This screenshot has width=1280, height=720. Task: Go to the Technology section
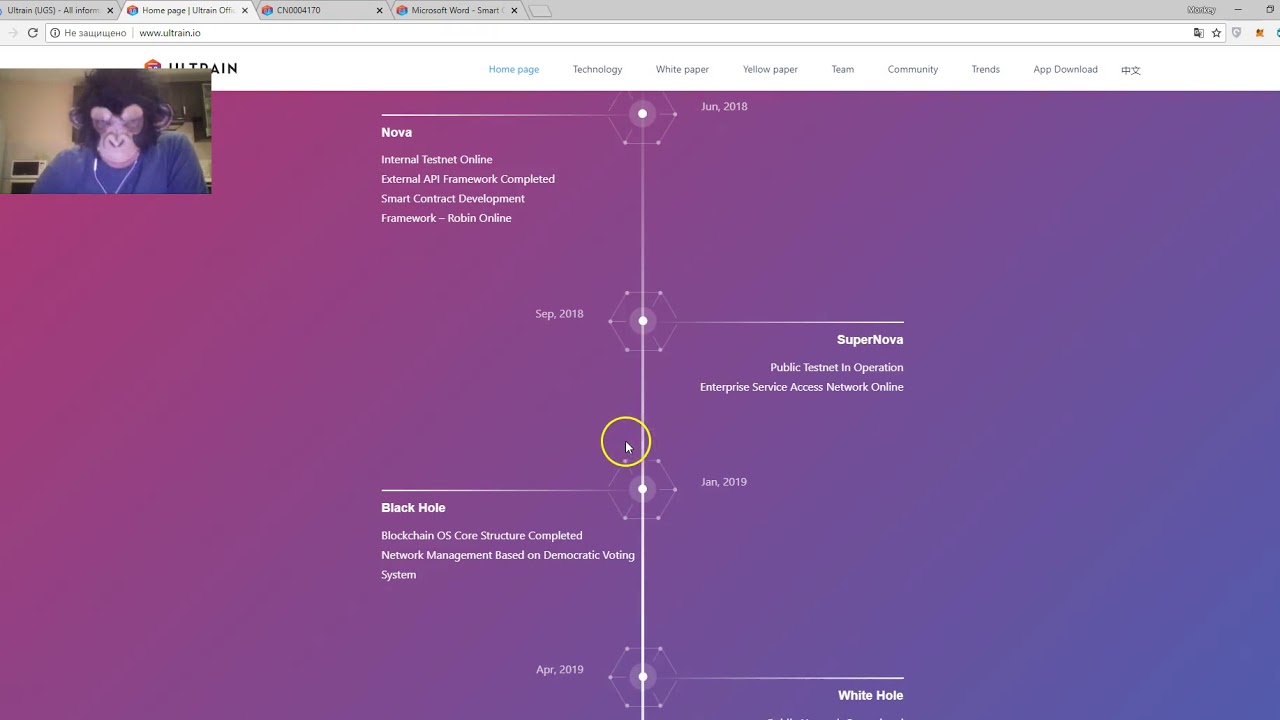click(597, 69)
